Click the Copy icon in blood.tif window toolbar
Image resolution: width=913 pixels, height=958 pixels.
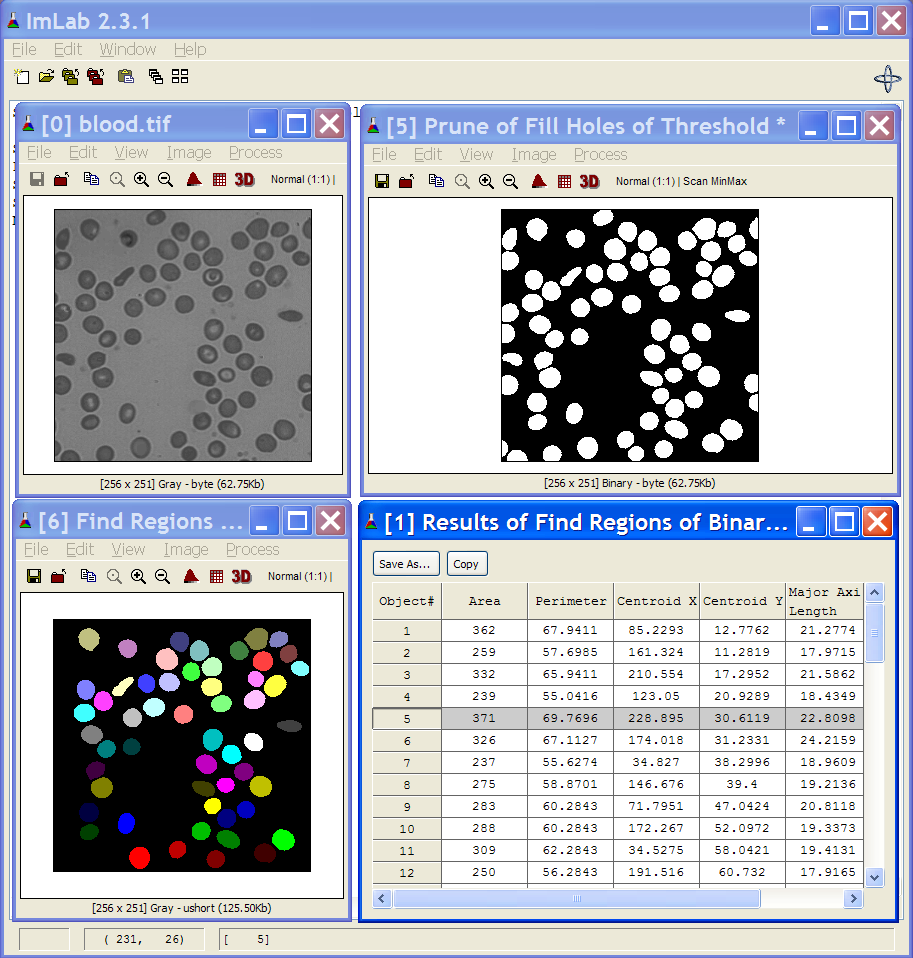click(x=92, y=179)
